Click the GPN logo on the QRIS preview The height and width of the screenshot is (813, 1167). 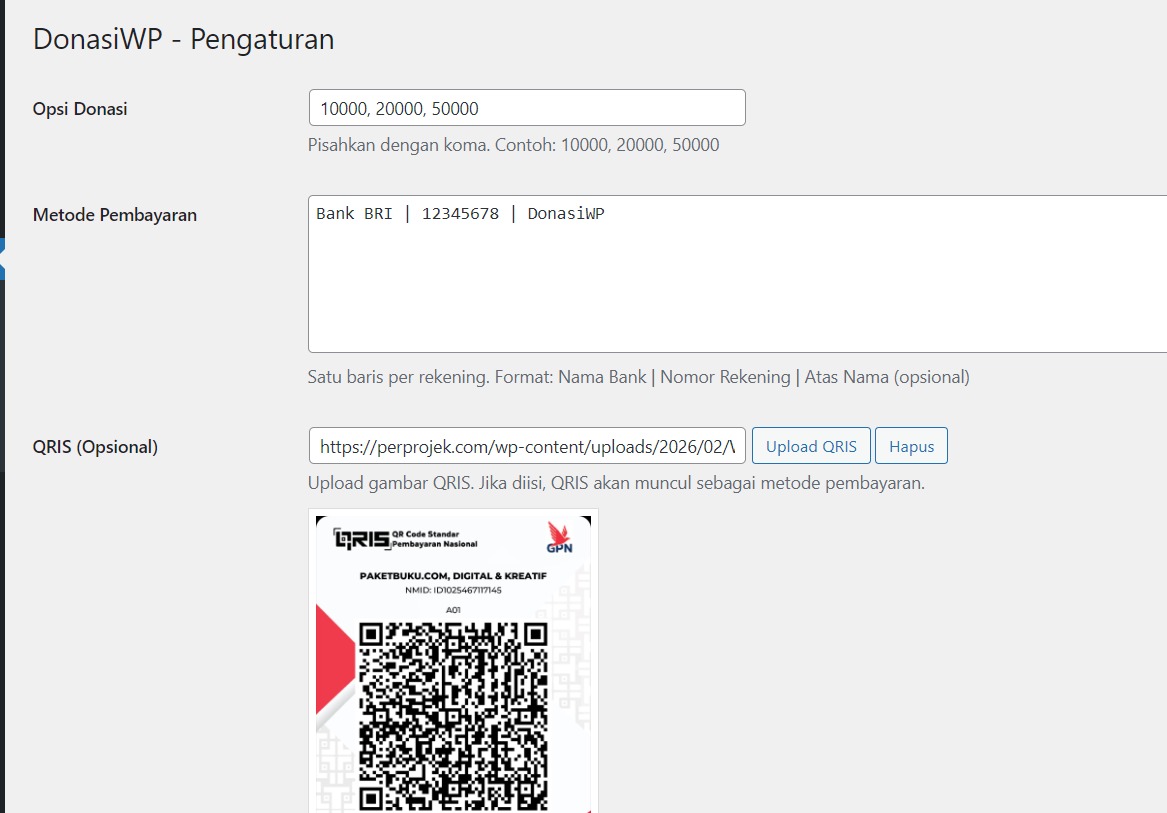[x=558, y=548]
